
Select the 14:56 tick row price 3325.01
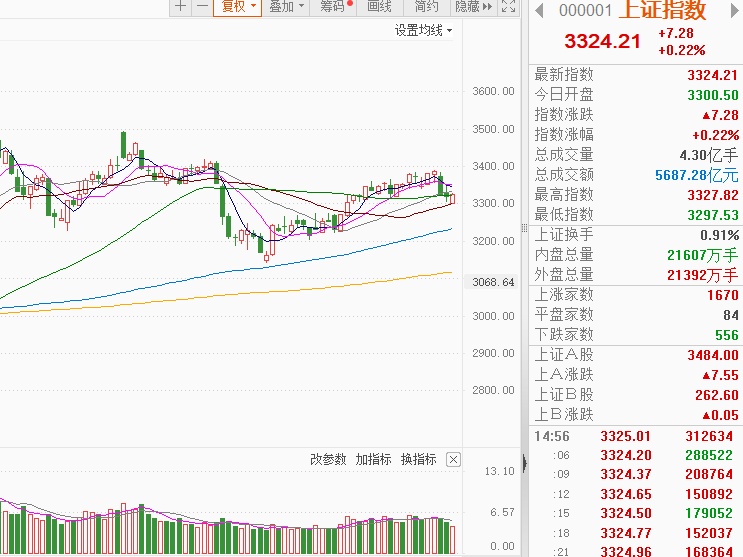coord(625,436)
